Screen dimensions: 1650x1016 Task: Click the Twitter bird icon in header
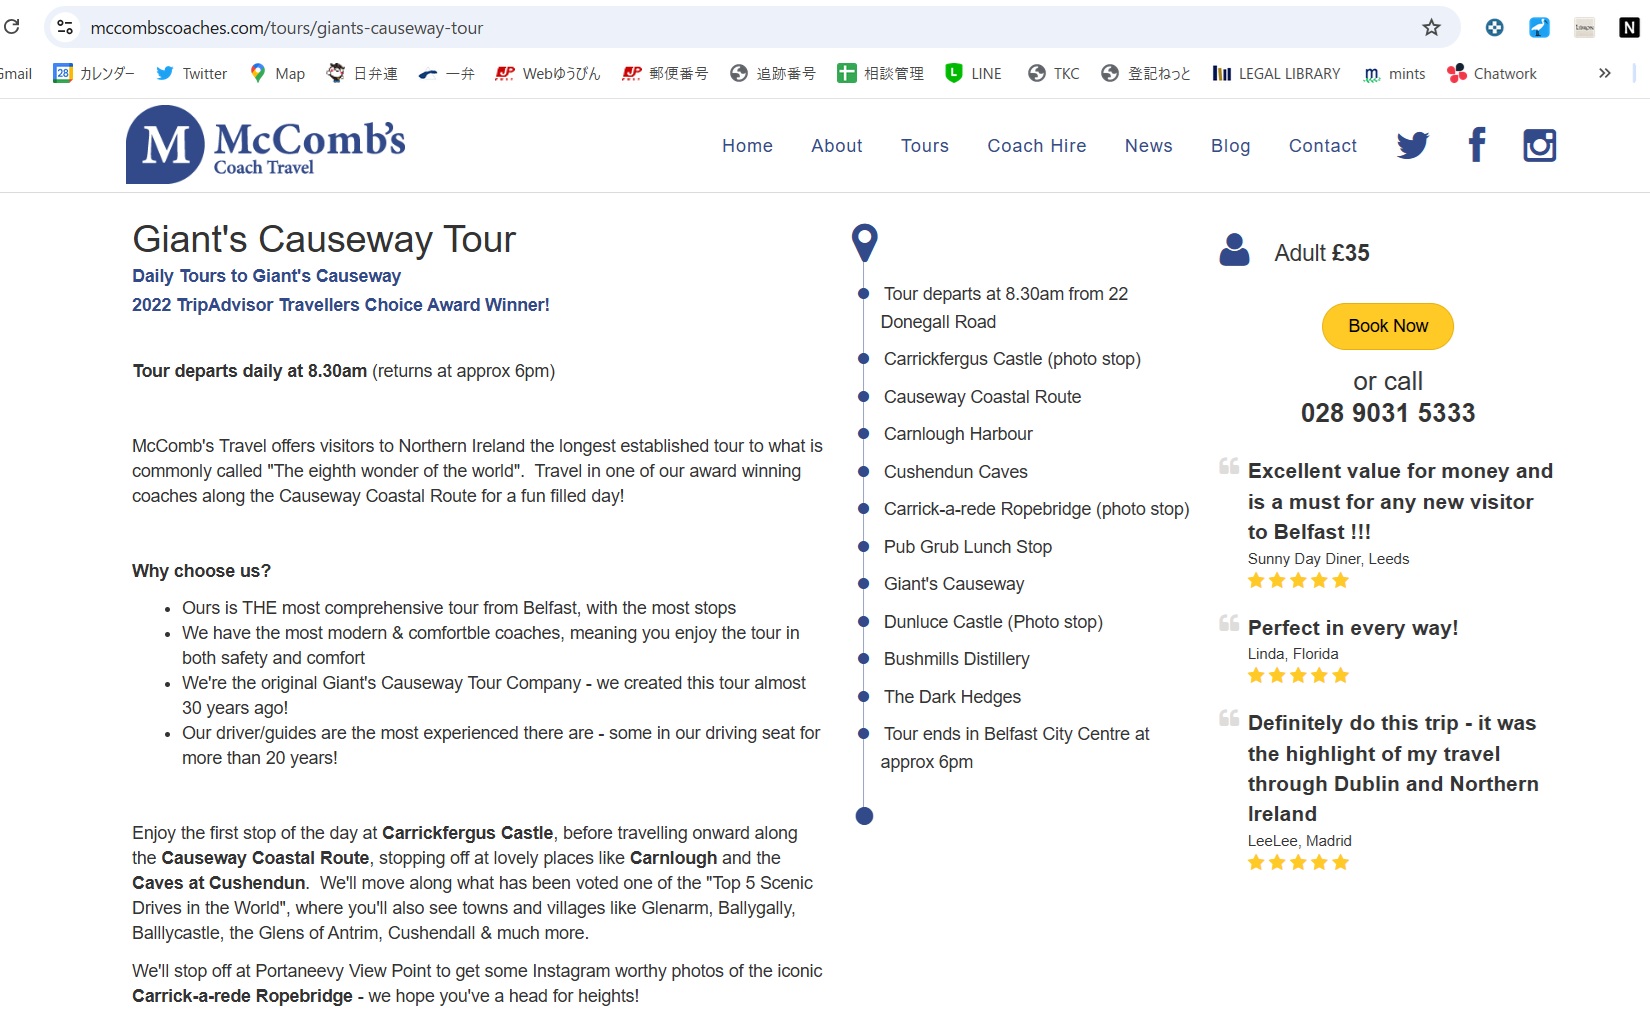(1412, 146)
